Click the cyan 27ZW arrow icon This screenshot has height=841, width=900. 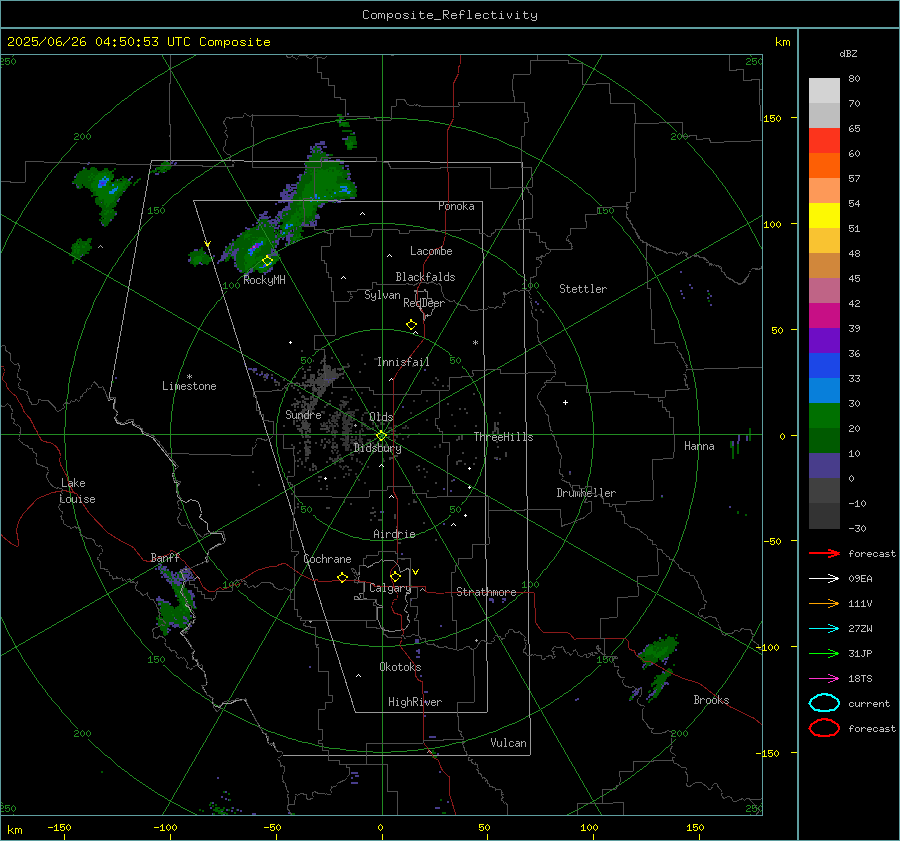click(824, 629)
